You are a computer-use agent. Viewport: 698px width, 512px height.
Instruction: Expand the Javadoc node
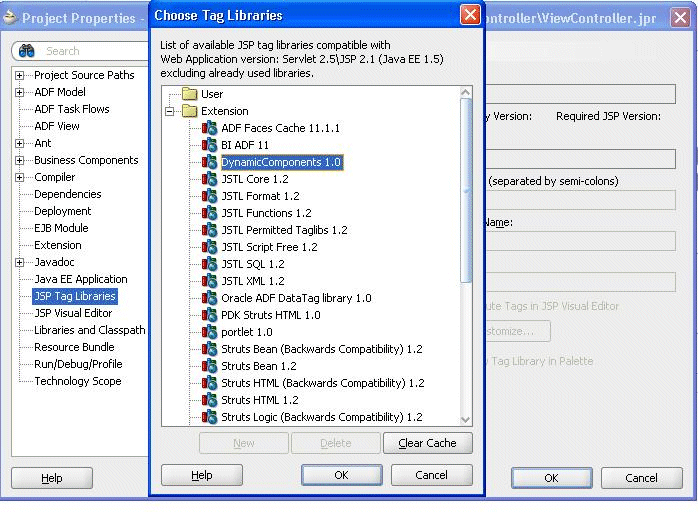point(19,263)
